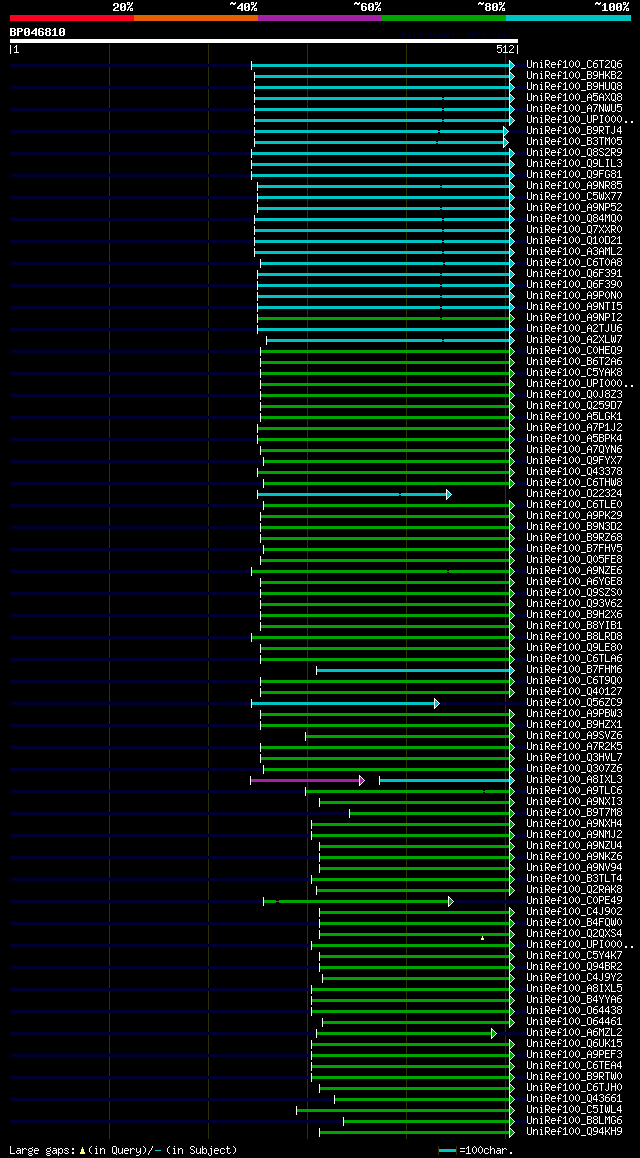Select the UniRef100_Q2QXS4 entry
This screenshot has height=1158, width=640.
pyautogui.click(x=574, y=933)
